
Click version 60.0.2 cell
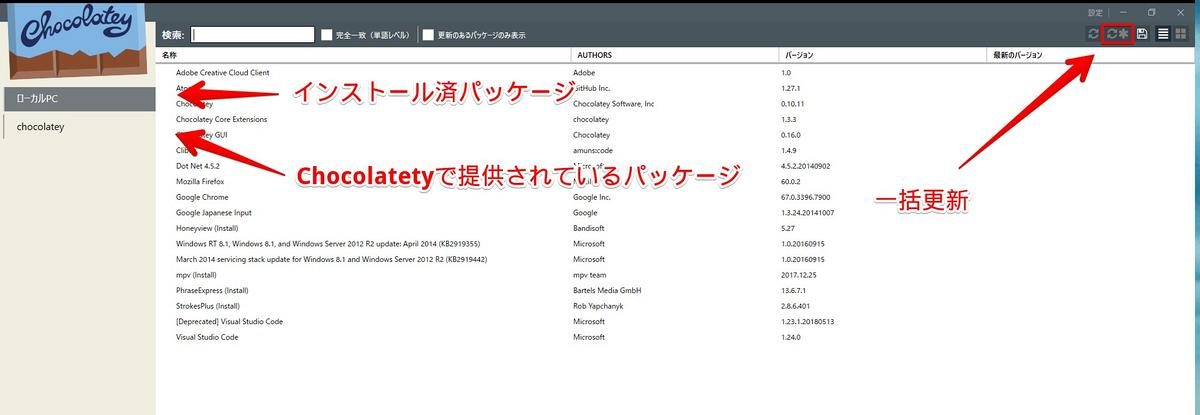click(x=792, y=182)
